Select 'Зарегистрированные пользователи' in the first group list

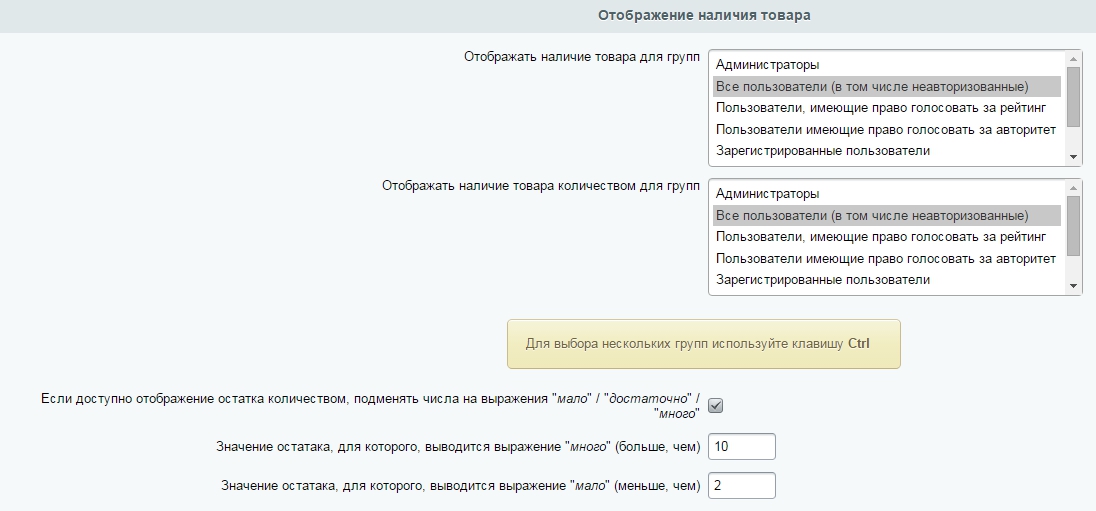point(823,151)
